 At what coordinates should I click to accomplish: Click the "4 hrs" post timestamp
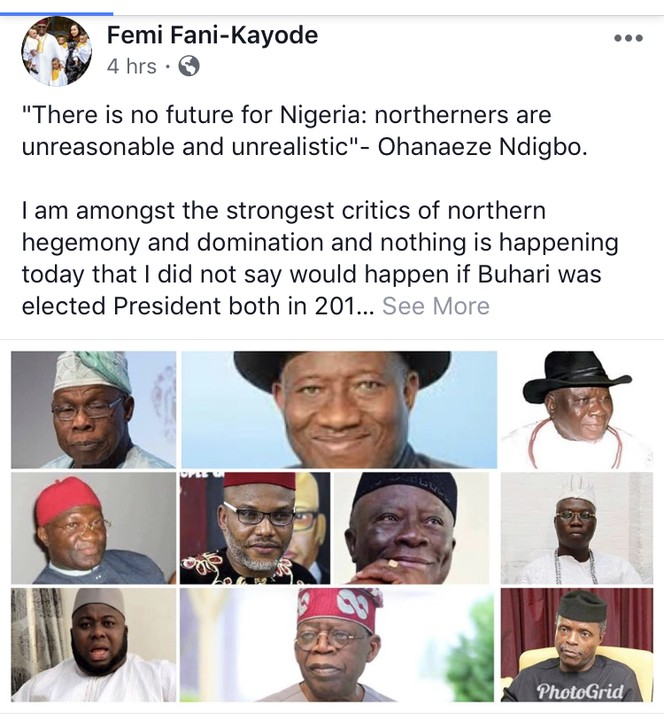click(x=132, y=67)
